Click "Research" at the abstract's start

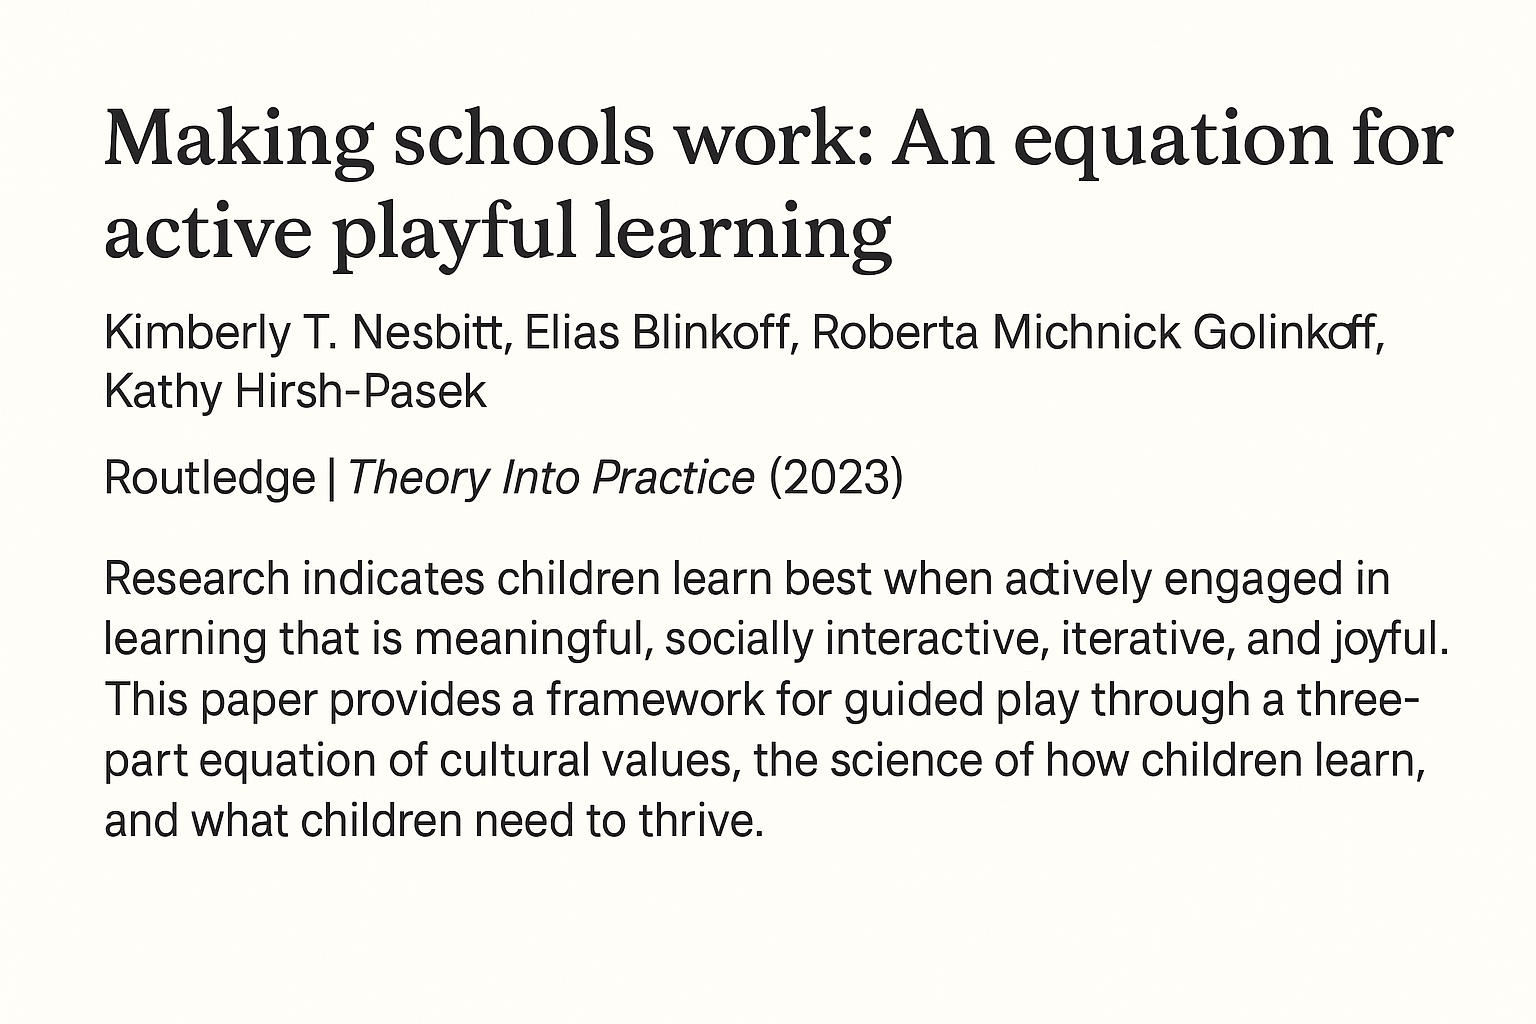[x=196, y=579]
